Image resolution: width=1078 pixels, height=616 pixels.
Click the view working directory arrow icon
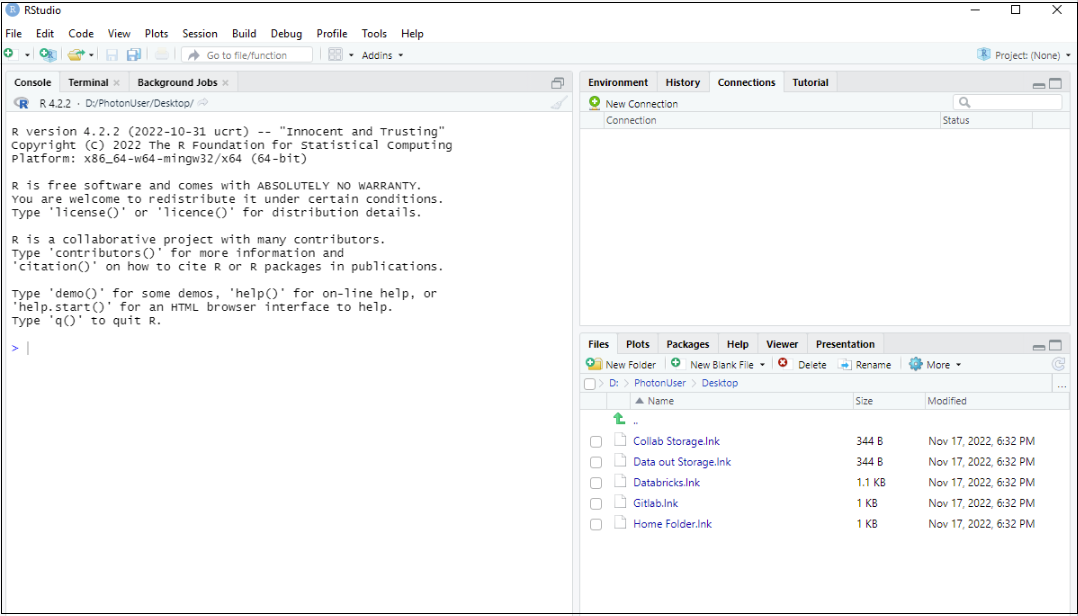(204, 102)
